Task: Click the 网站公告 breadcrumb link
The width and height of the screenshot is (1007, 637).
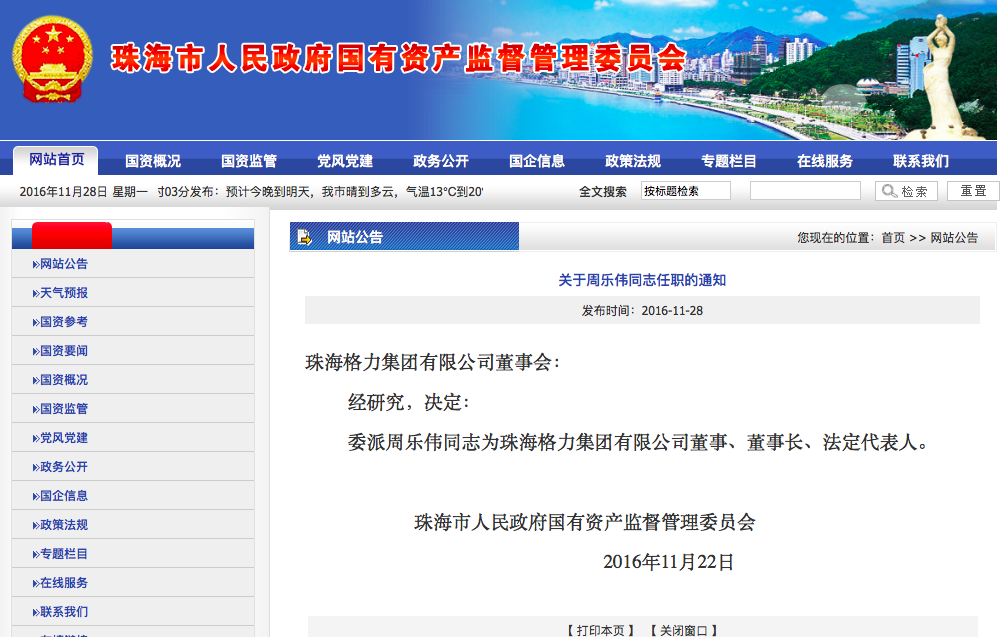Action: 954,238
